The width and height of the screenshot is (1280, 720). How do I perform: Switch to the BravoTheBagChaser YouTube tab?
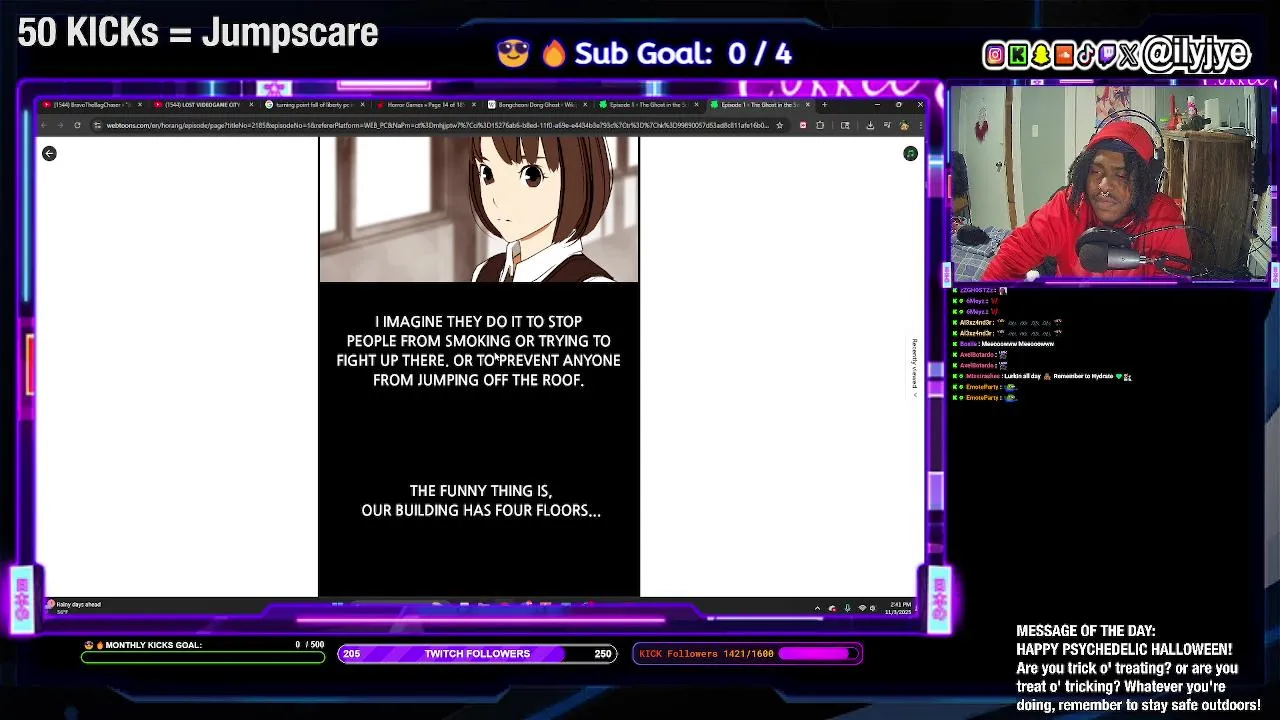(92, 104)
